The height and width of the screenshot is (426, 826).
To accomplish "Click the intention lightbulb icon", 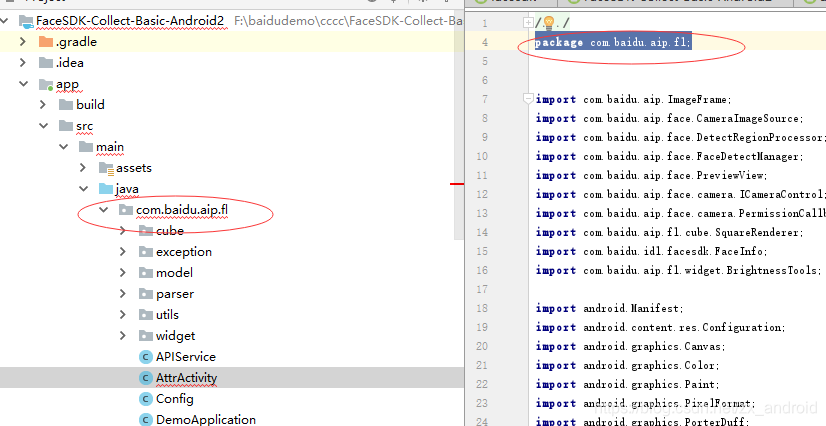I will click(549, 23).
